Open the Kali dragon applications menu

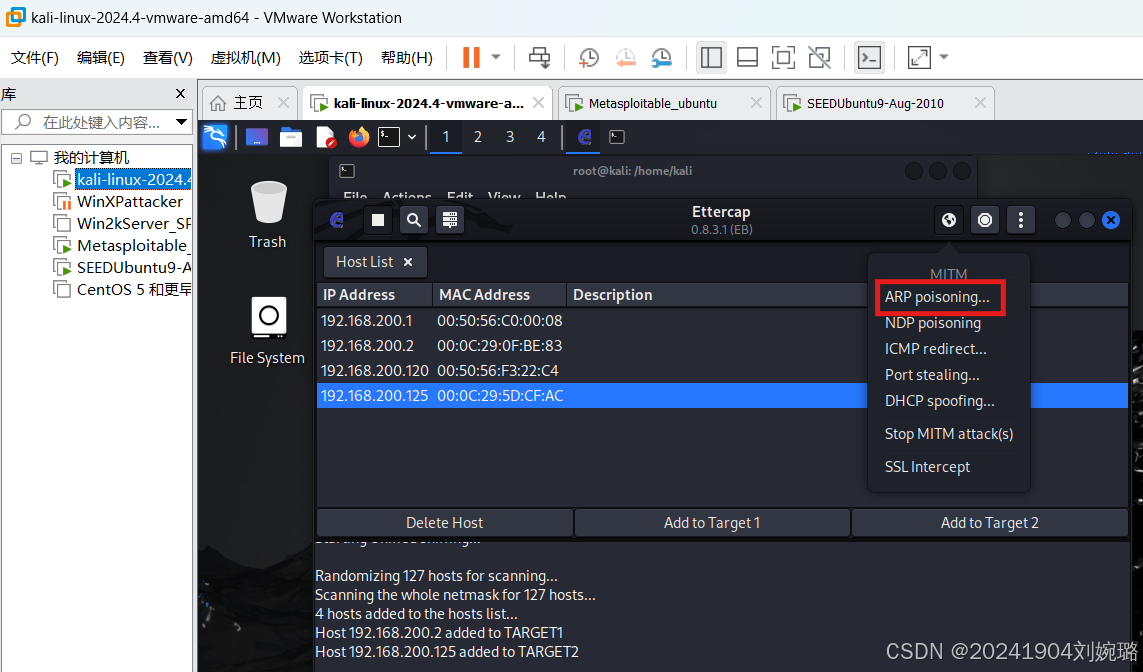215,136
